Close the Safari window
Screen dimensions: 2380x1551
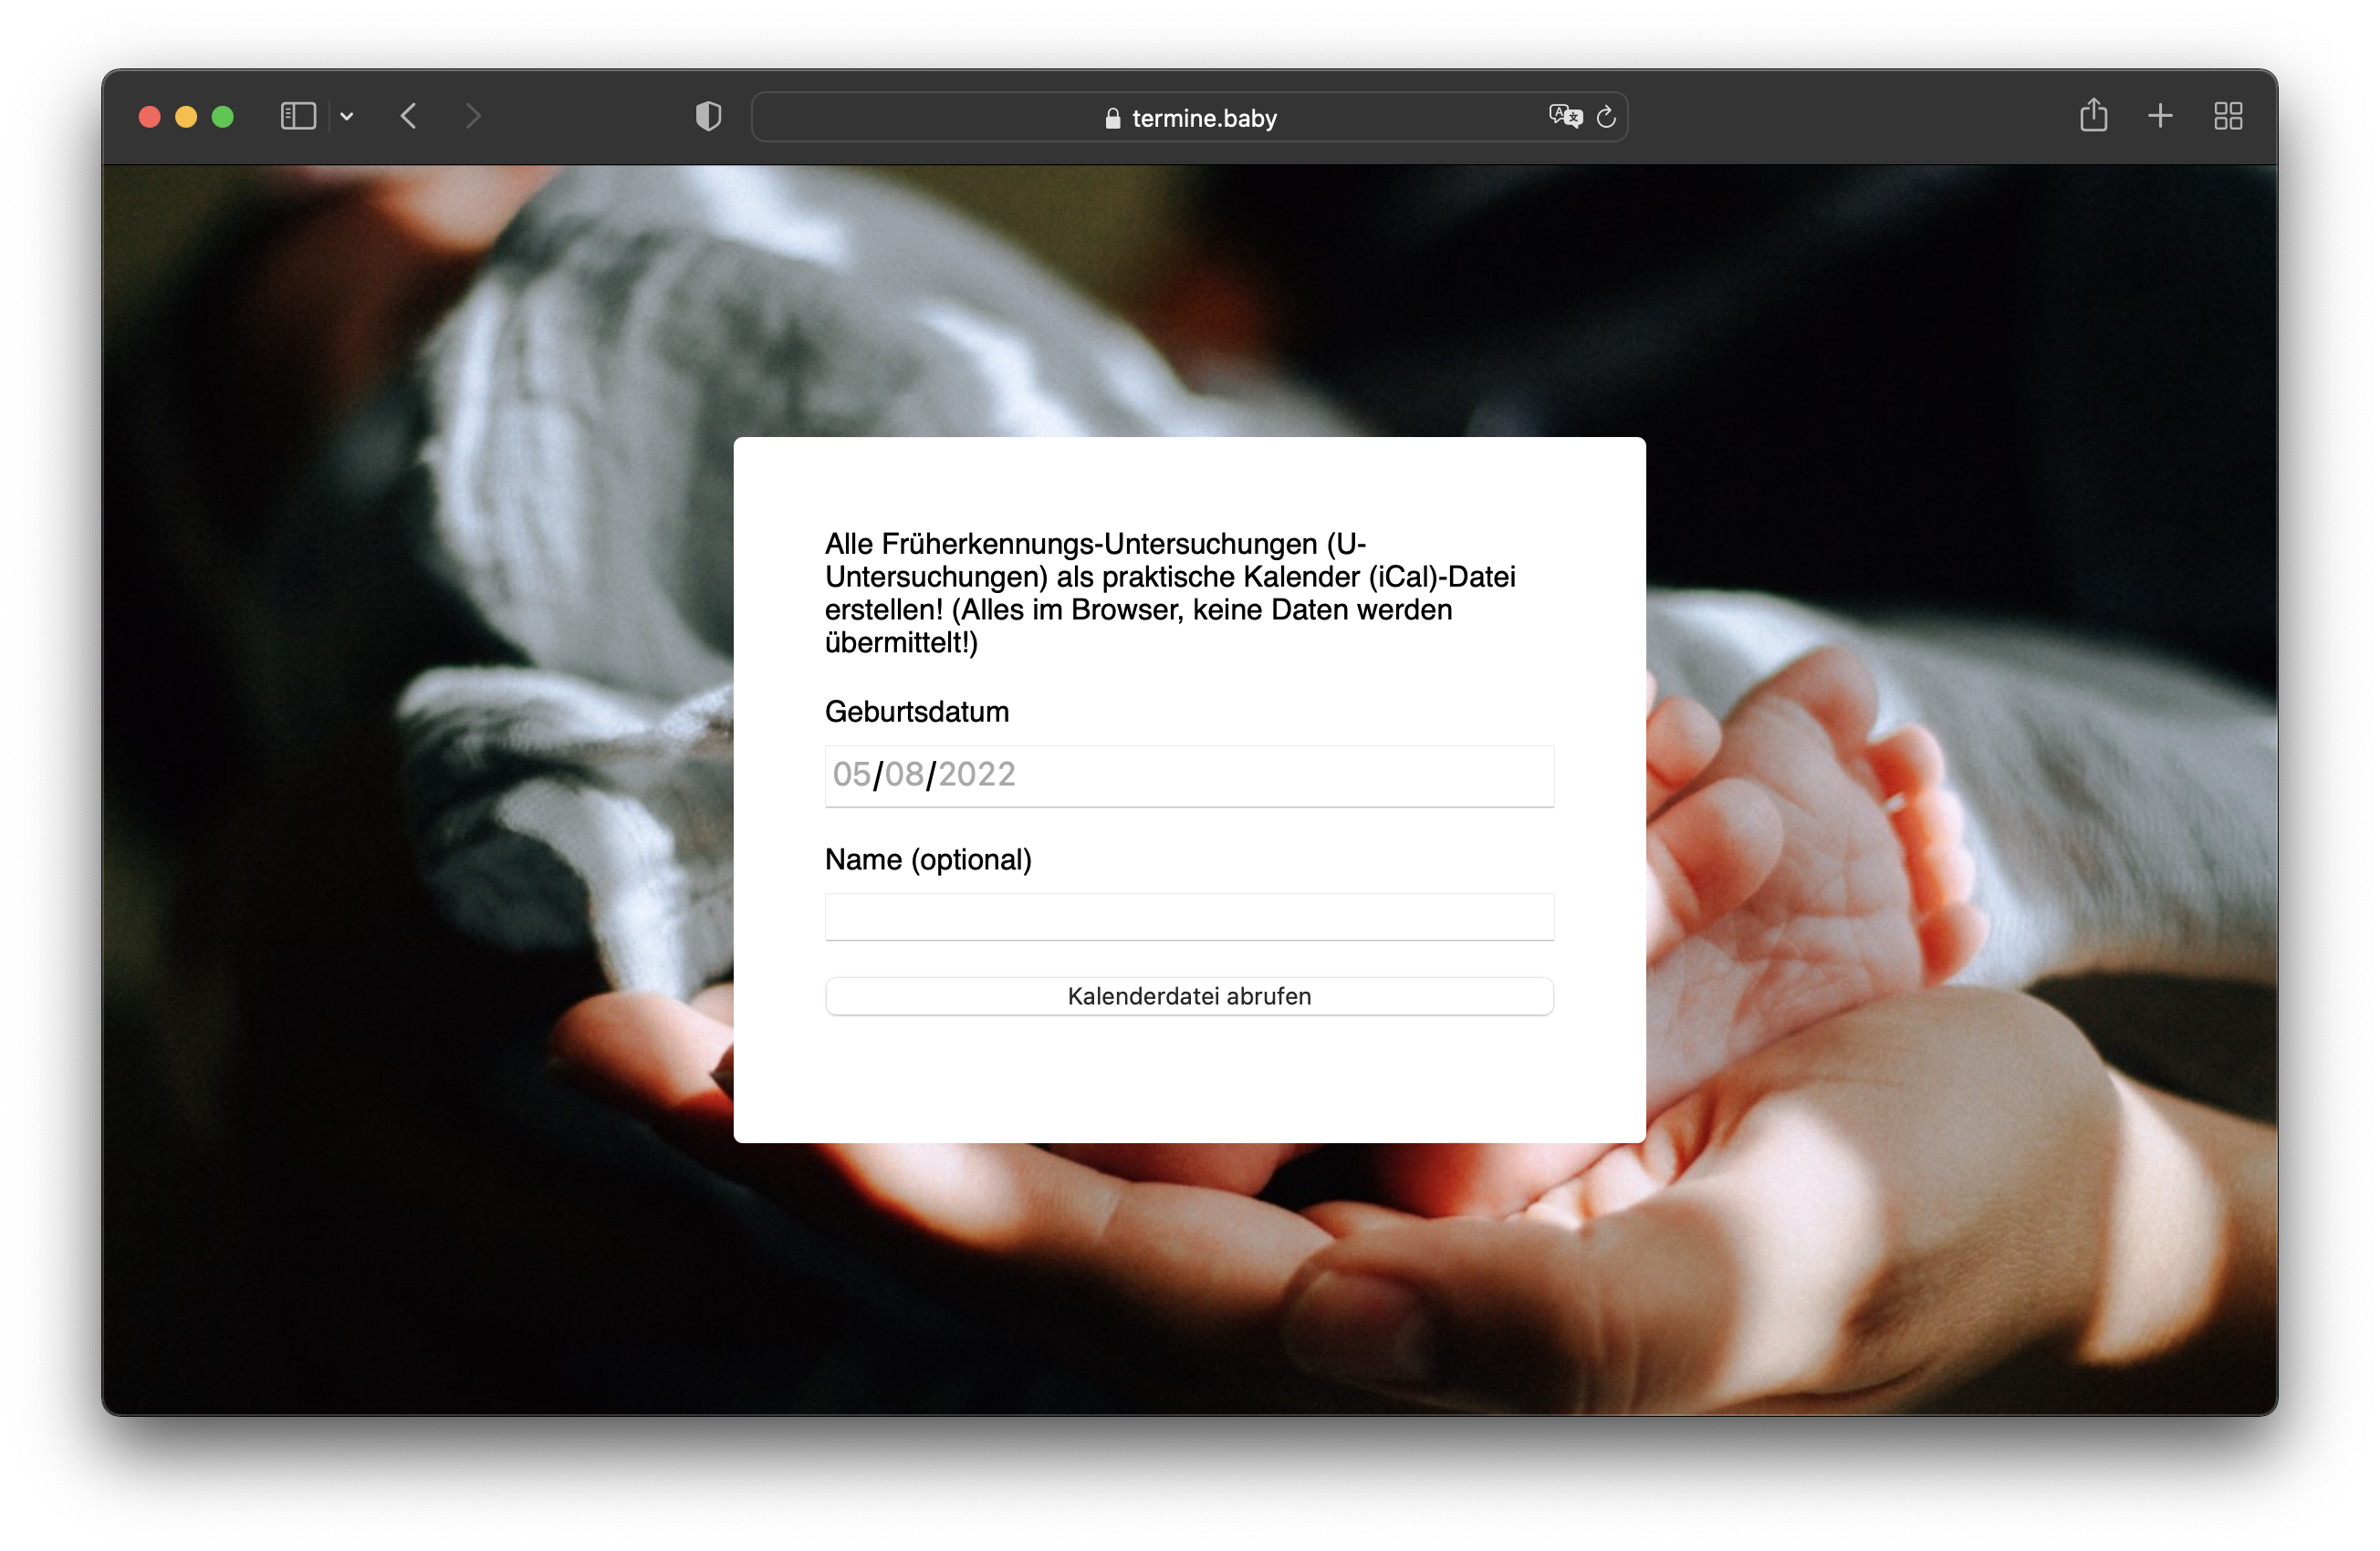[150, 117]
